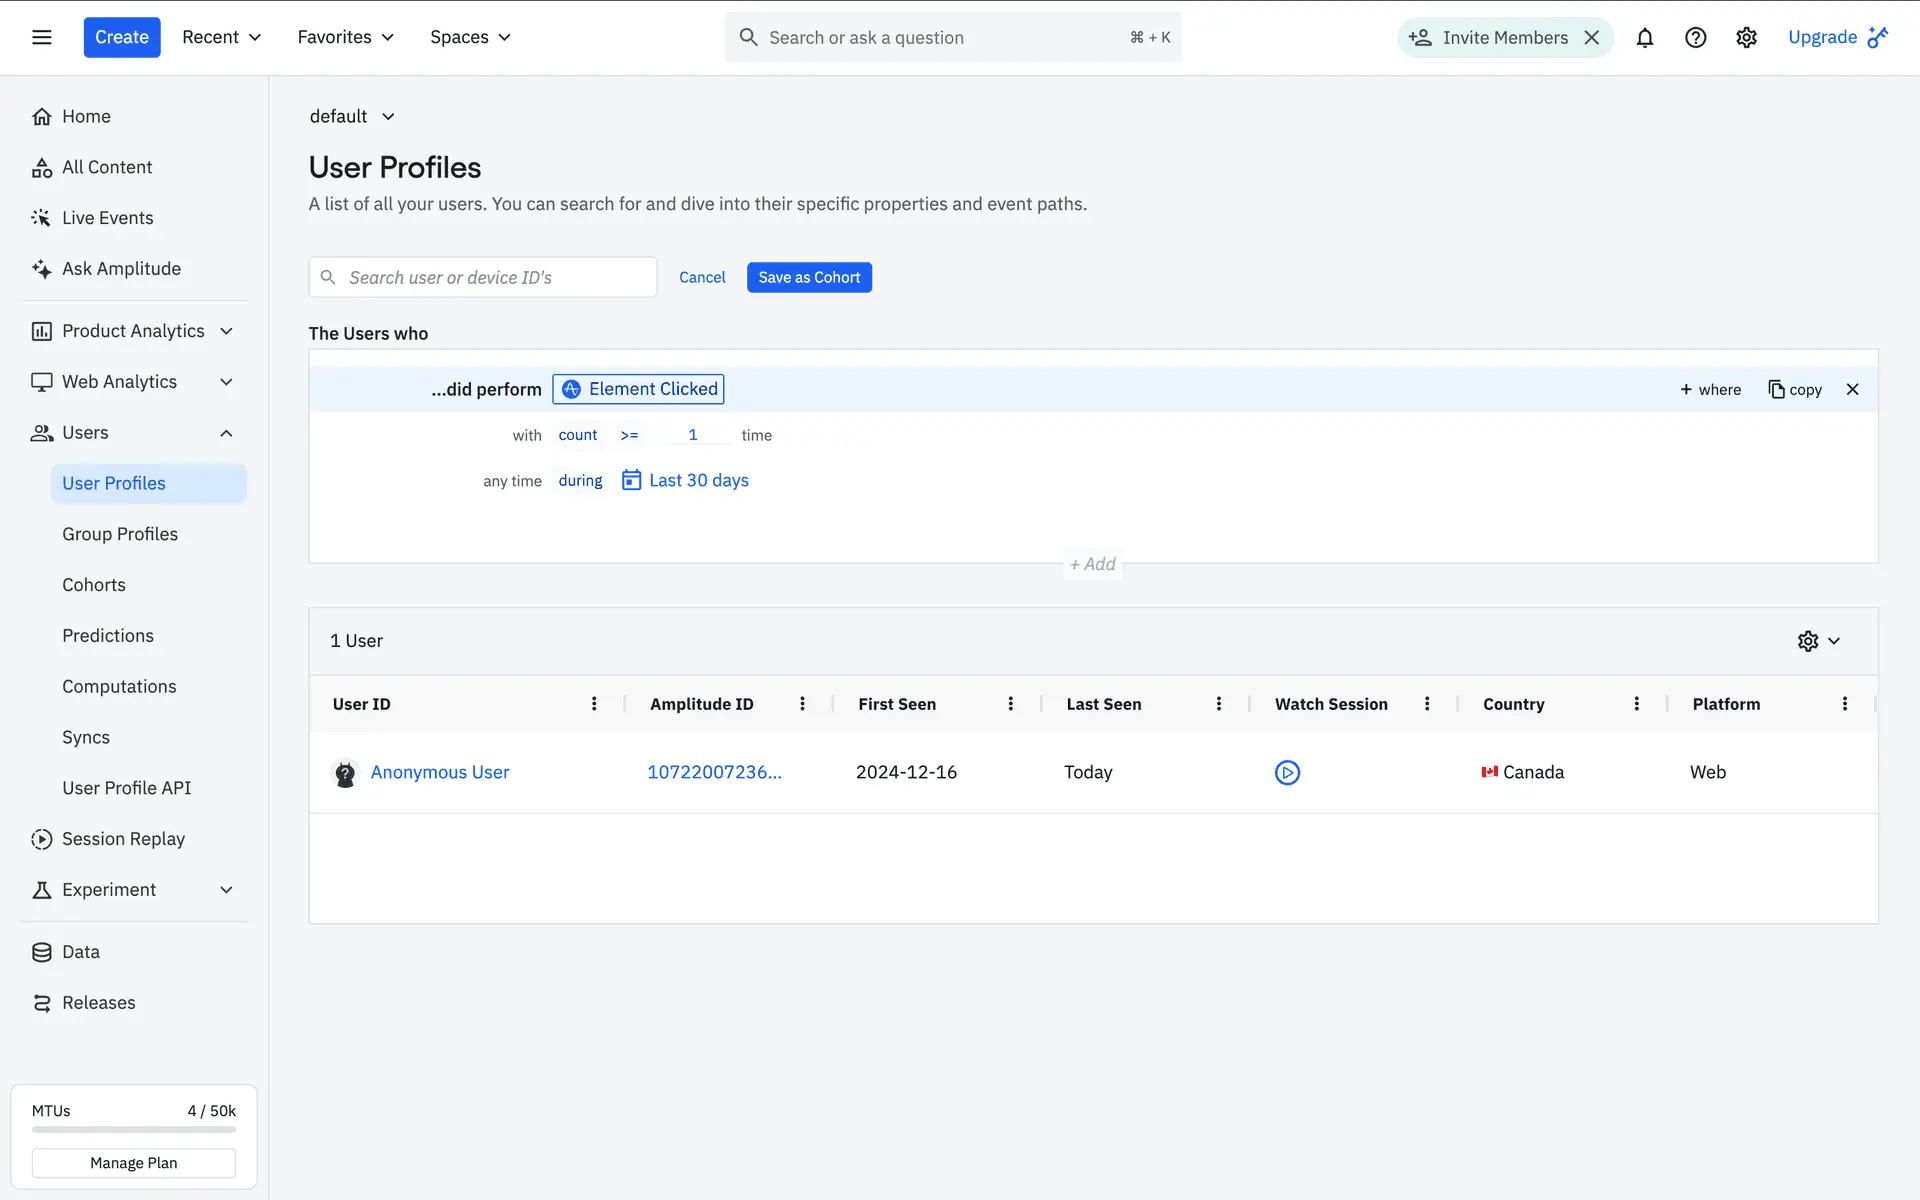Open Anonymous User profile link

439,772
